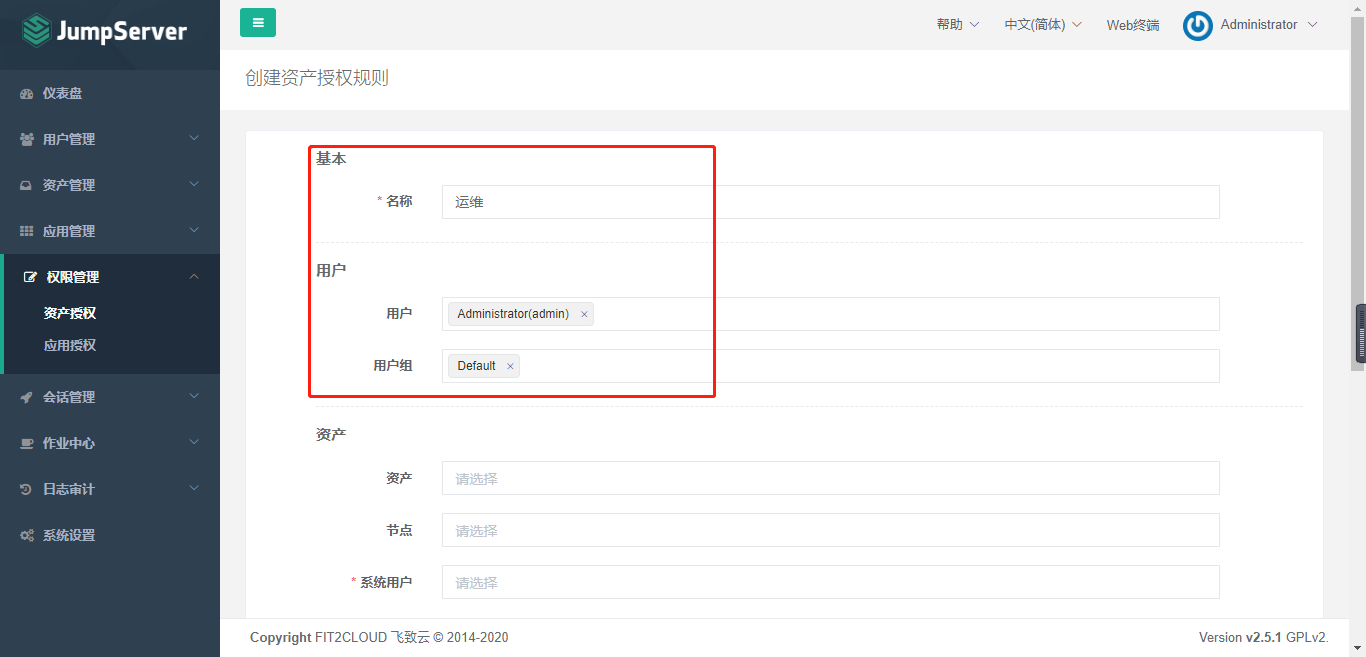Expand the 会话管理 menu chevron
Viewport: 1366px width, 657px height.
[x=194, y=397]
